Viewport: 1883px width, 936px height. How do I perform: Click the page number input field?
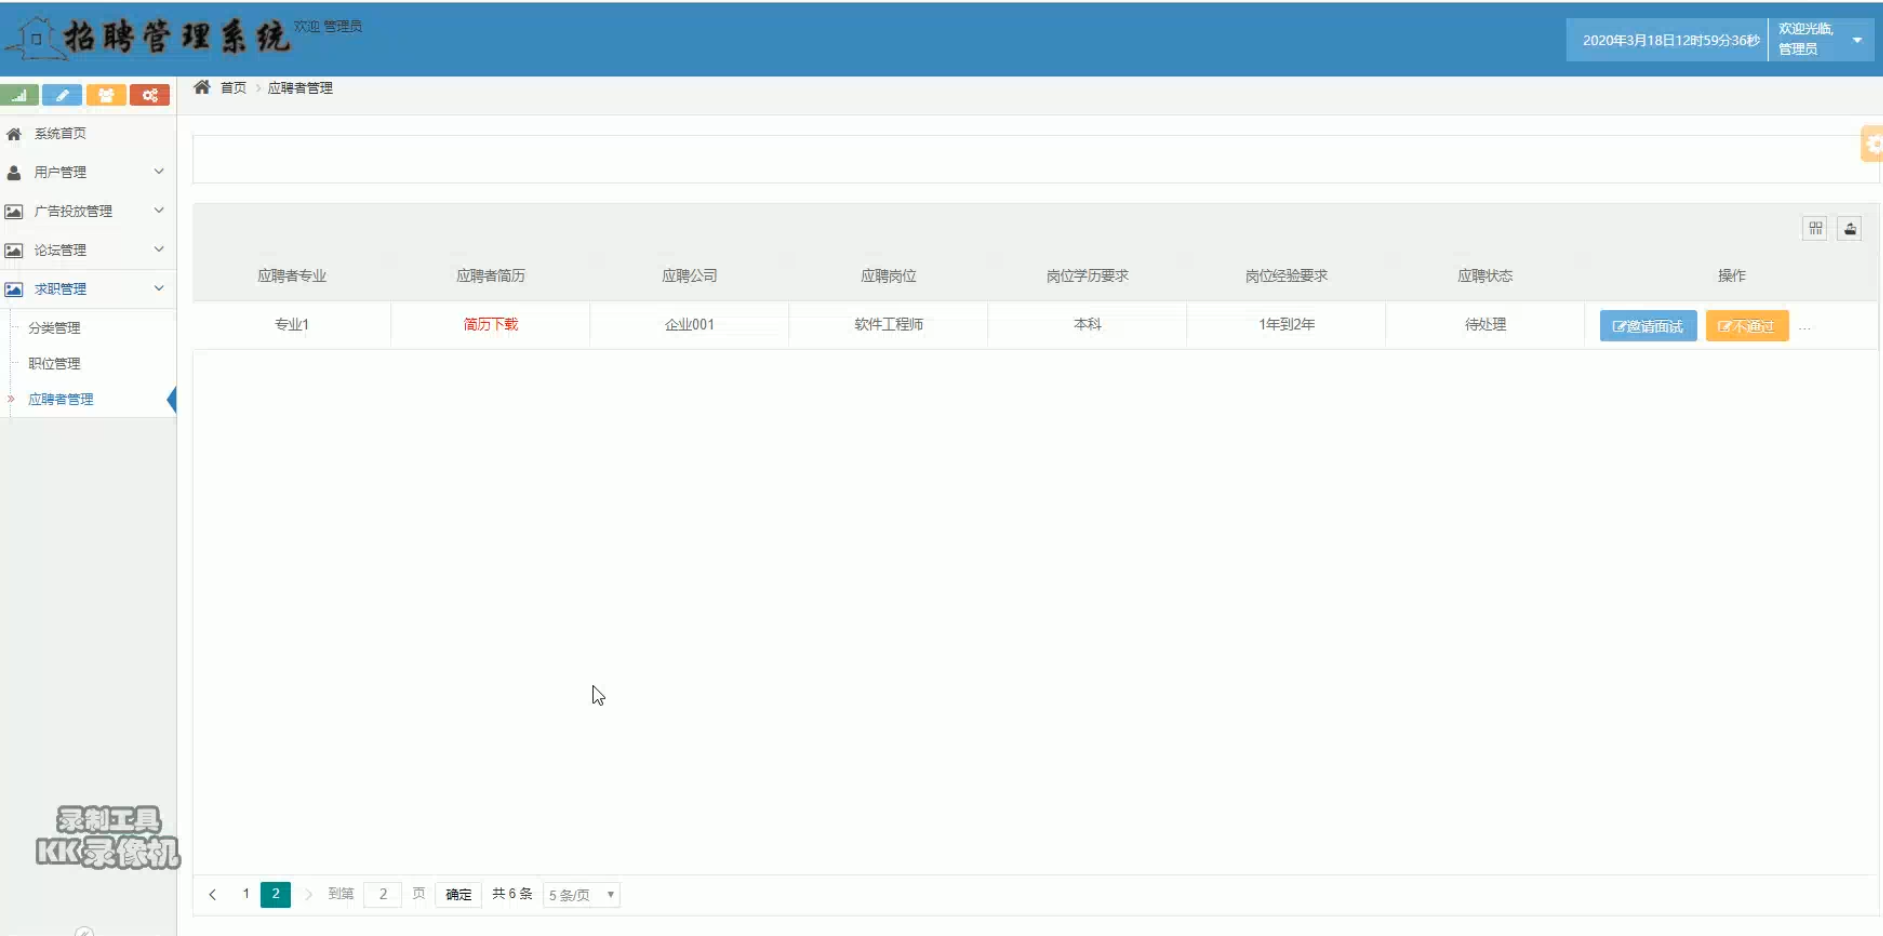coord(383,894)
